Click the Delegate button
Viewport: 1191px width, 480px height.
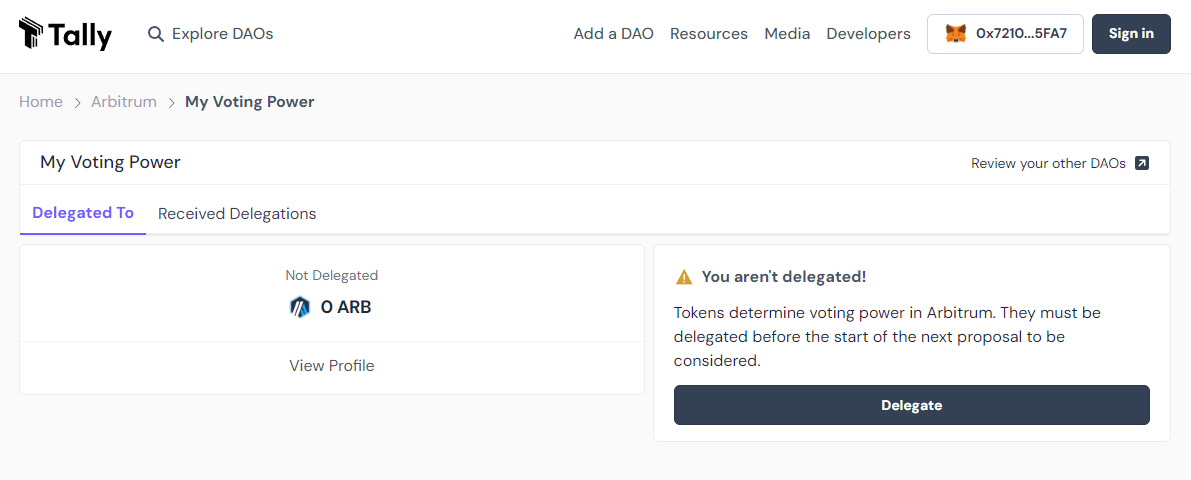pyautogui.click(x=911, y=405)
